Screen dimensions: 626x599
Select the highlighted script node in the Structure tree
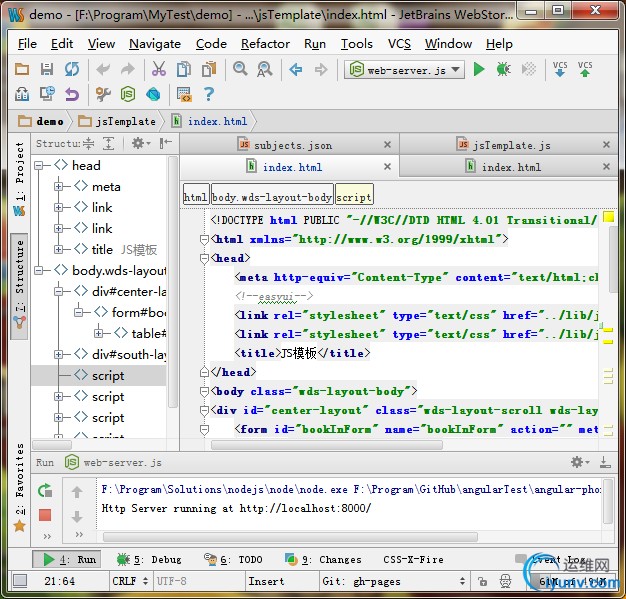99,375
